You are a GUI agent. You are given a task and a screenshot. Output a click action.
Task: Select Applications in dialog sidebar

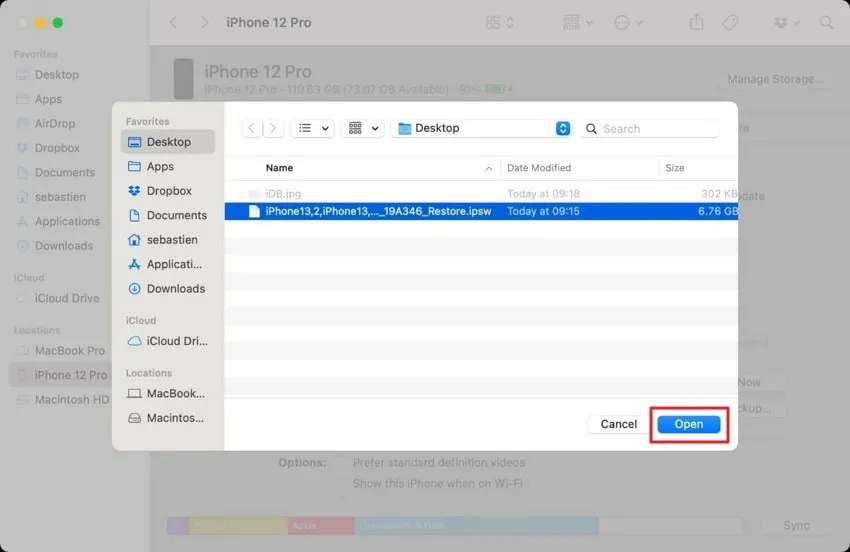168,264
